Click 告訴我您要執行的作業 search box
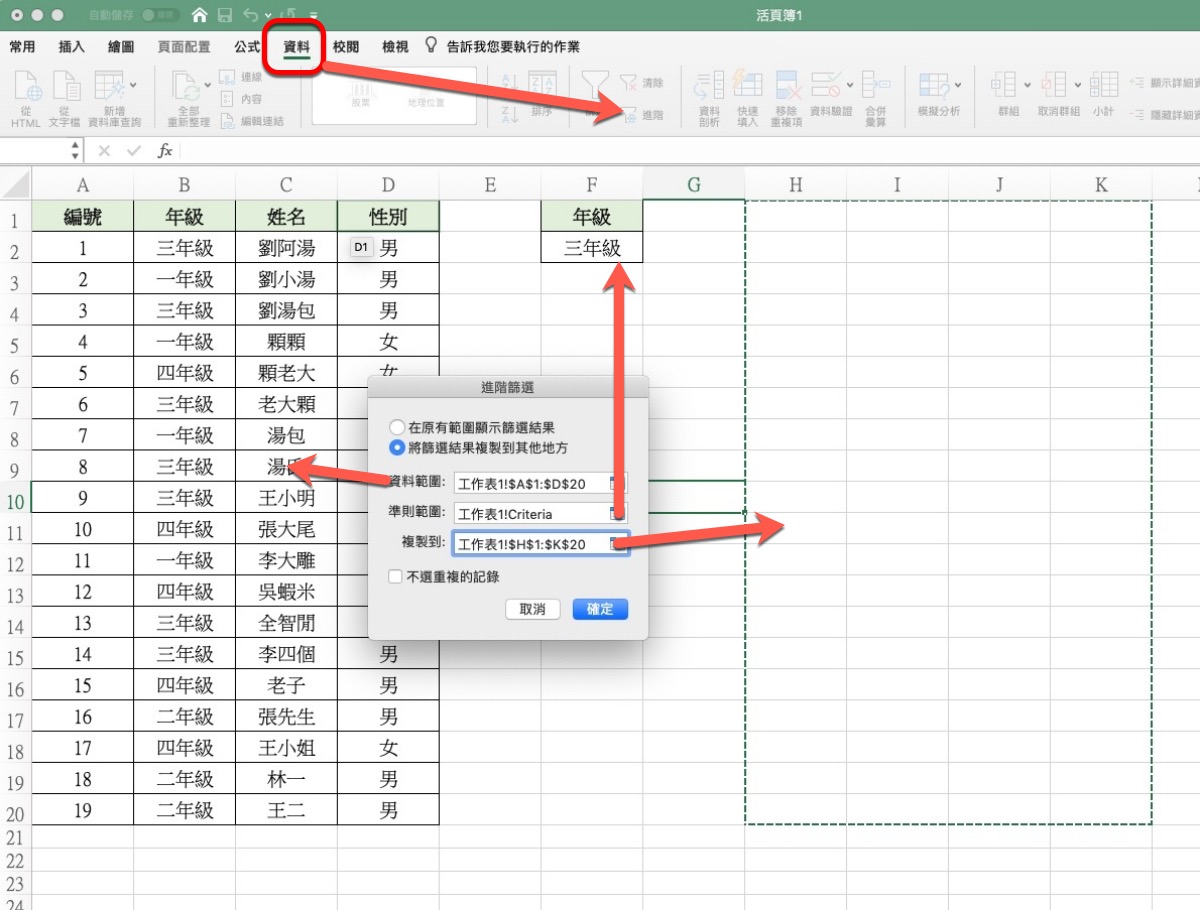 tap(513, 47)
